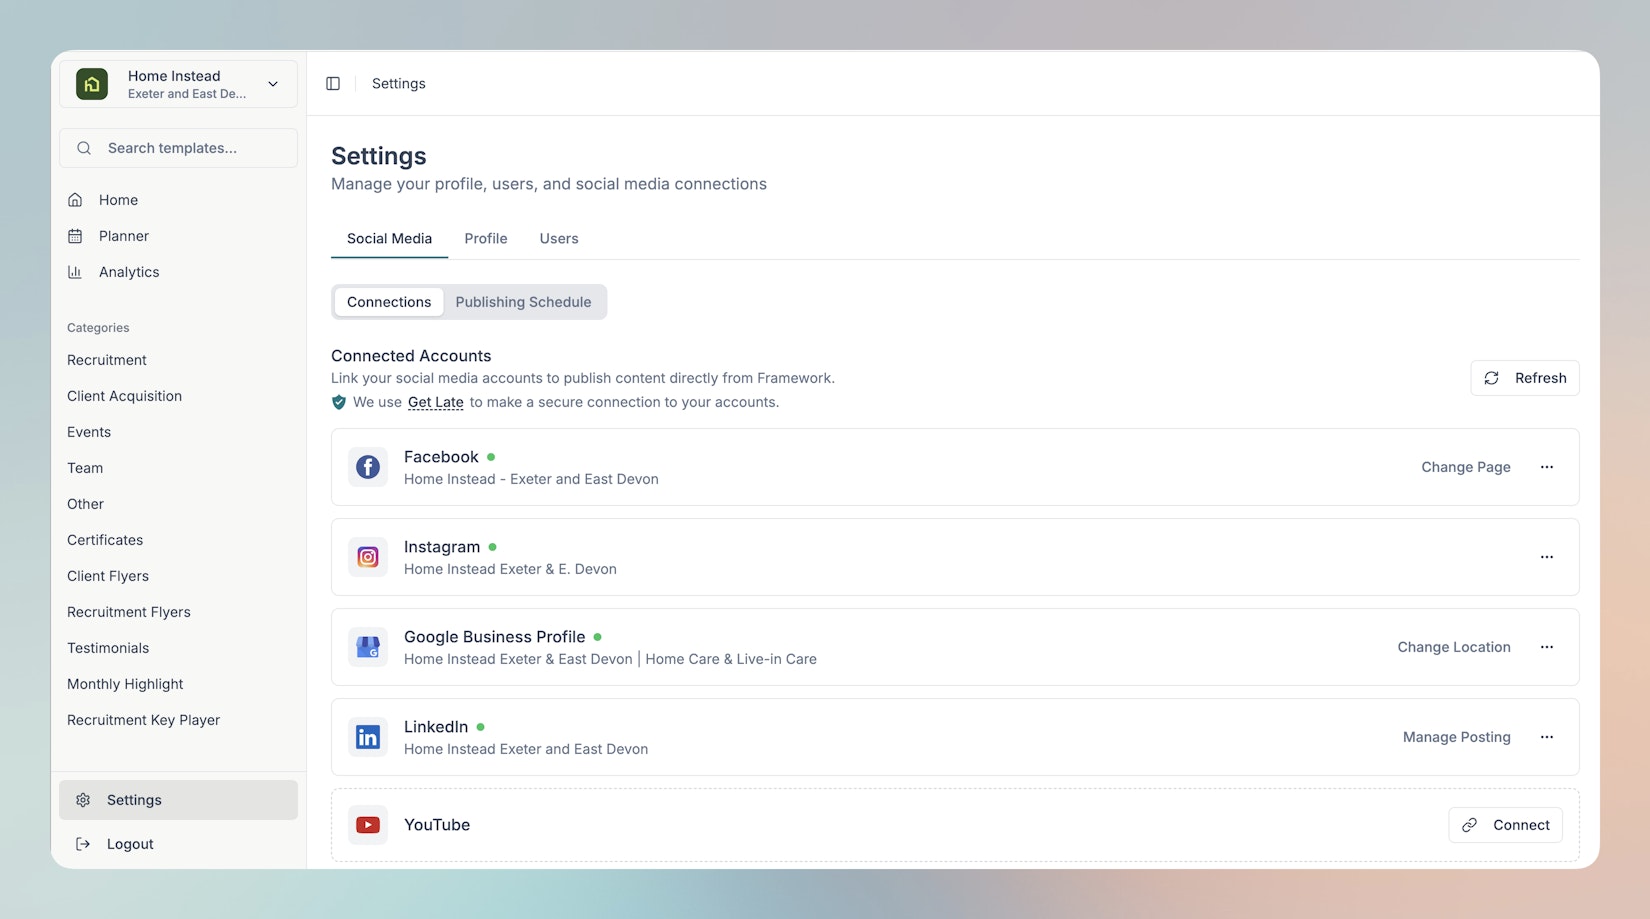The height and width of the screenshot is (919, 1650).
Task: Refresh the connected accounts list
Action: (1524, 378)
